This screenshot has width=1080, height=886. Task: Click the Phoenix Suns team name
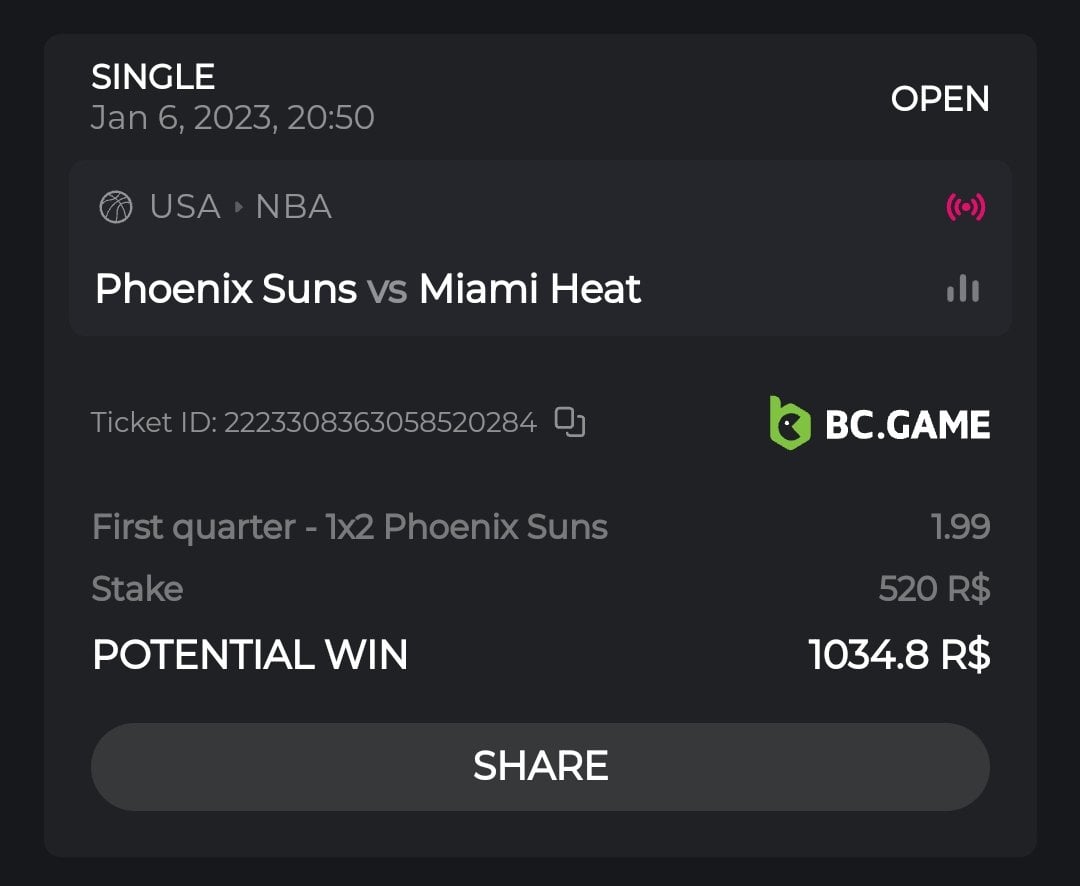coord(226,289)
